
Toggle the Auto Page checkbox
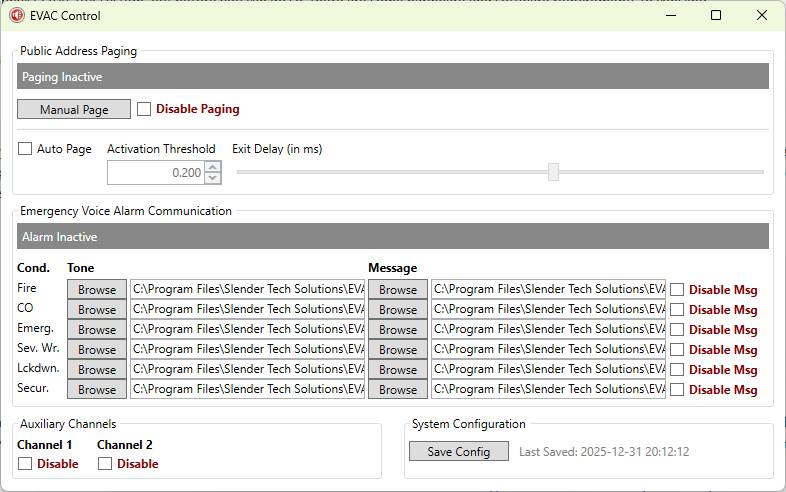click(25, 149)
